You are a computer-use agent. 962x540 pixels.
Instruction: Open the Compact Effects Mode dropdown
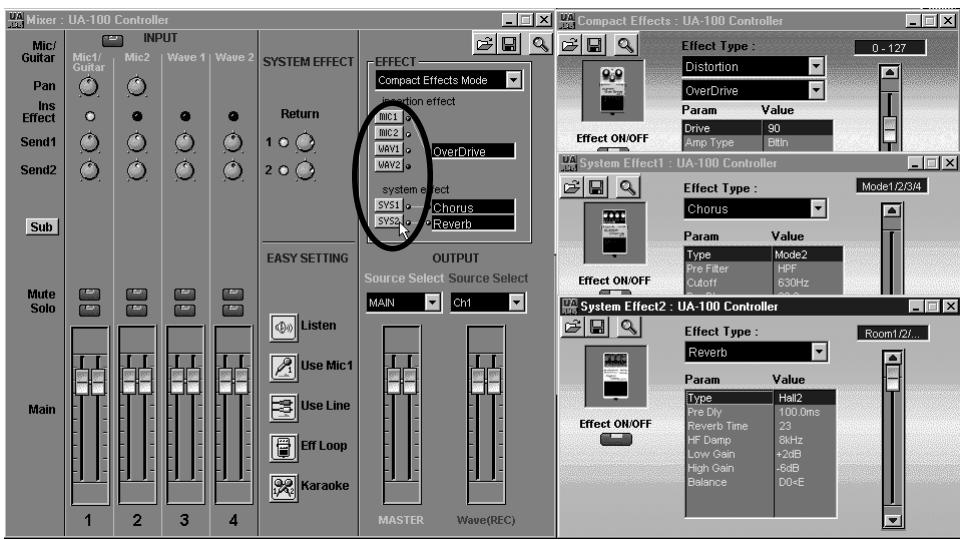coord(514,80)
